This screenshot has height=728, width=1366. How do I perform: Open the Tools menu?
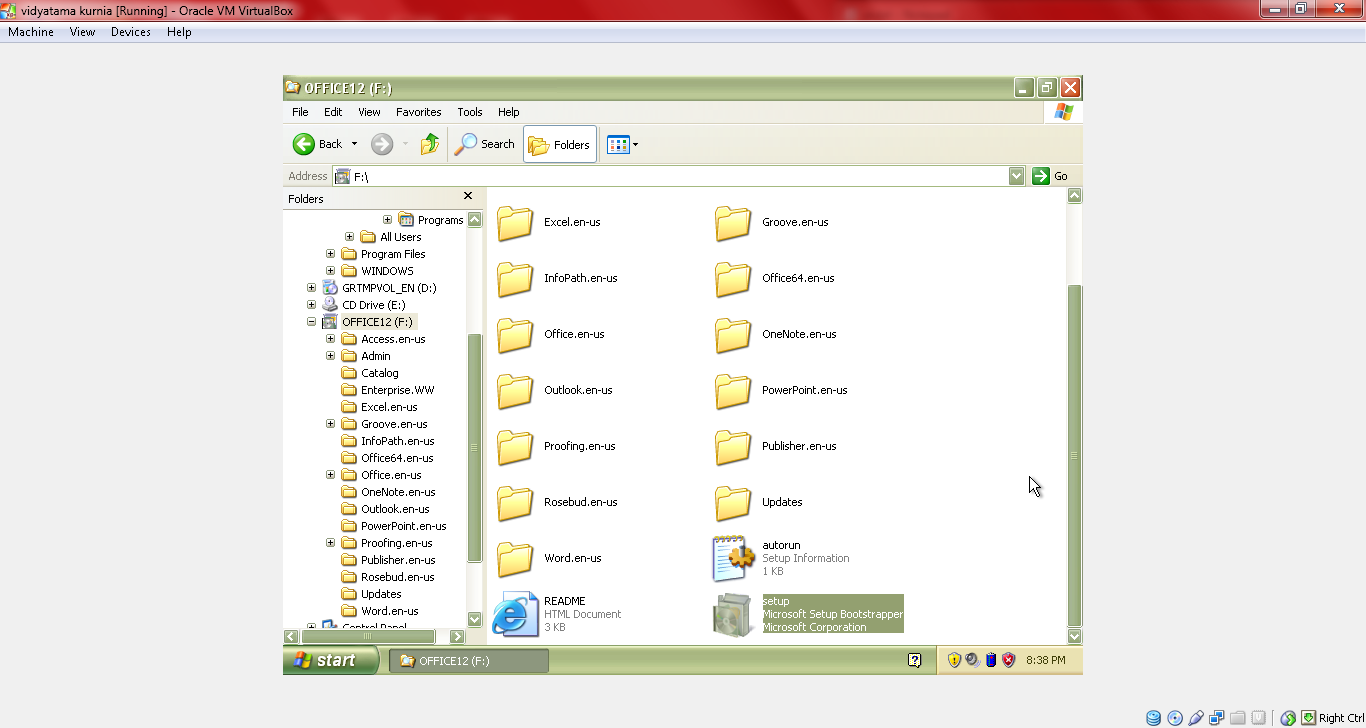(469, 112)
